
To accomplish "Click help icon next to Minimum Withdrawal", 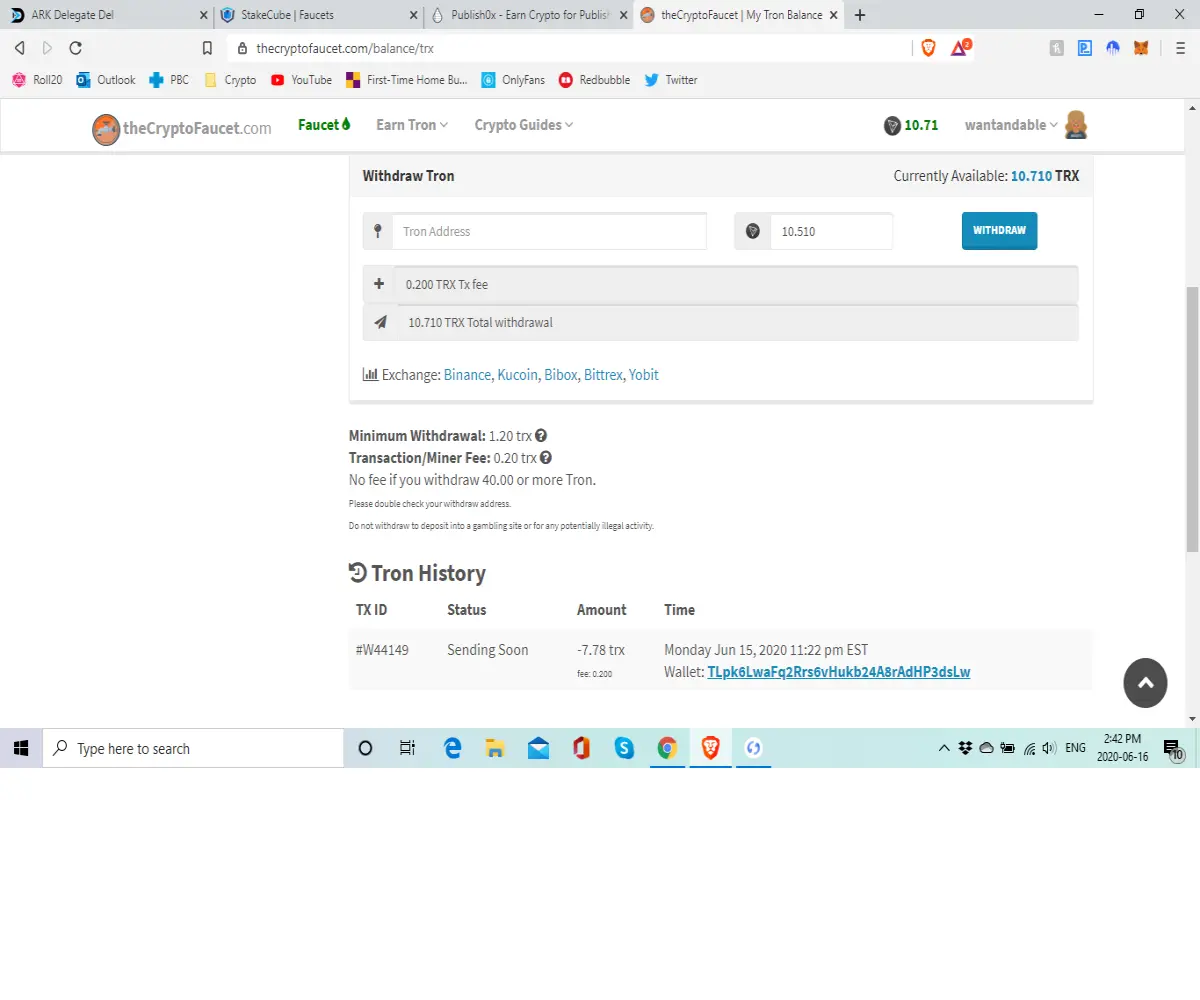I will (x=541, y=436).
